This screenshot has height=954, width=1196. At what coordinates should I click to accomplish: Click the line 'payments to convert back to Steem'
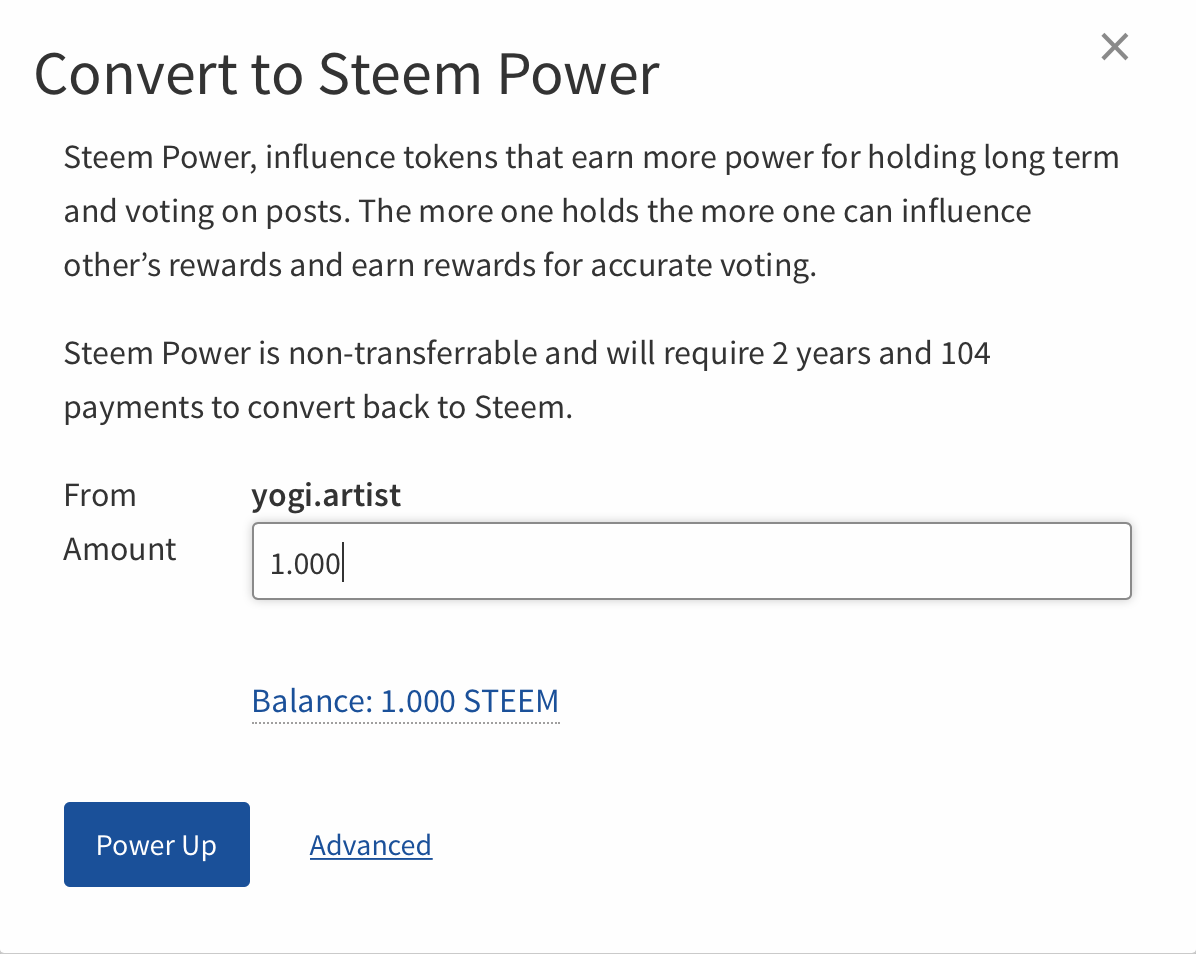coord(317,408)
